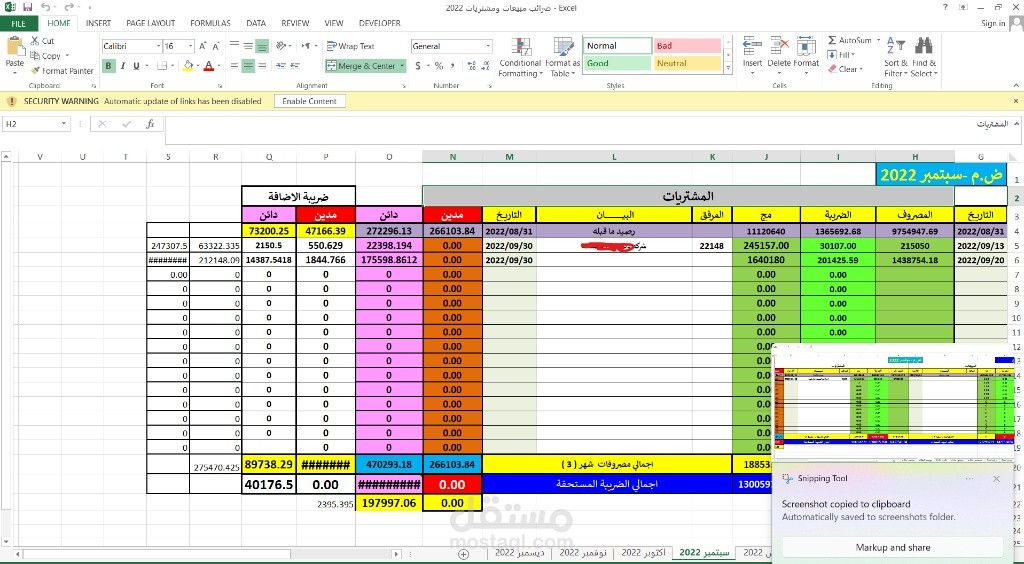Toggle bottom vertical align button
This screenshot has width=1024, height=564.
coord(262,46)
